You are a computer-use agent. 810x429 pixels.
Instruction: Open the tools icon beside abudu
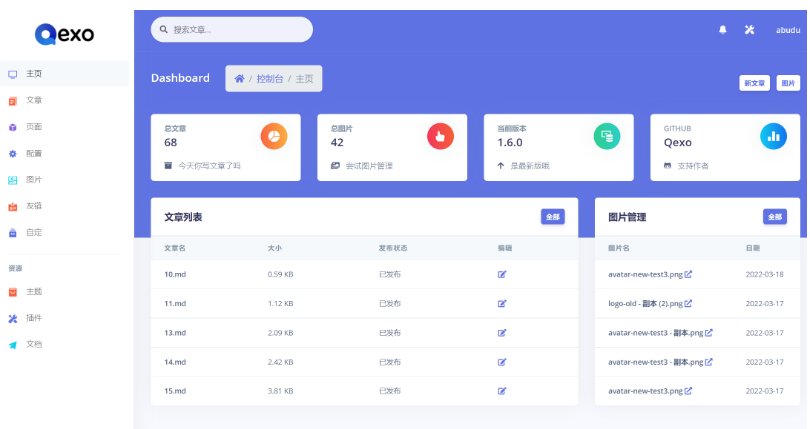pos(749,30)
